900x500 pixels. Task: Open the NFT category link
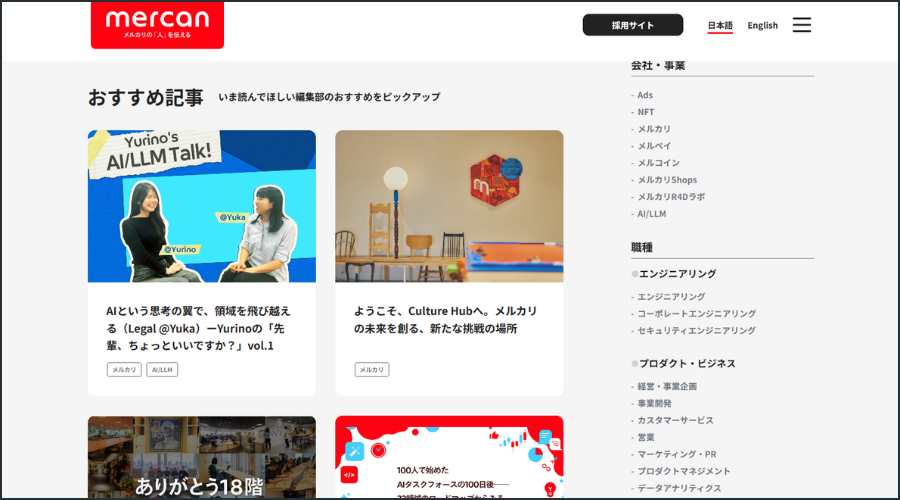click(x=646, y=112)
